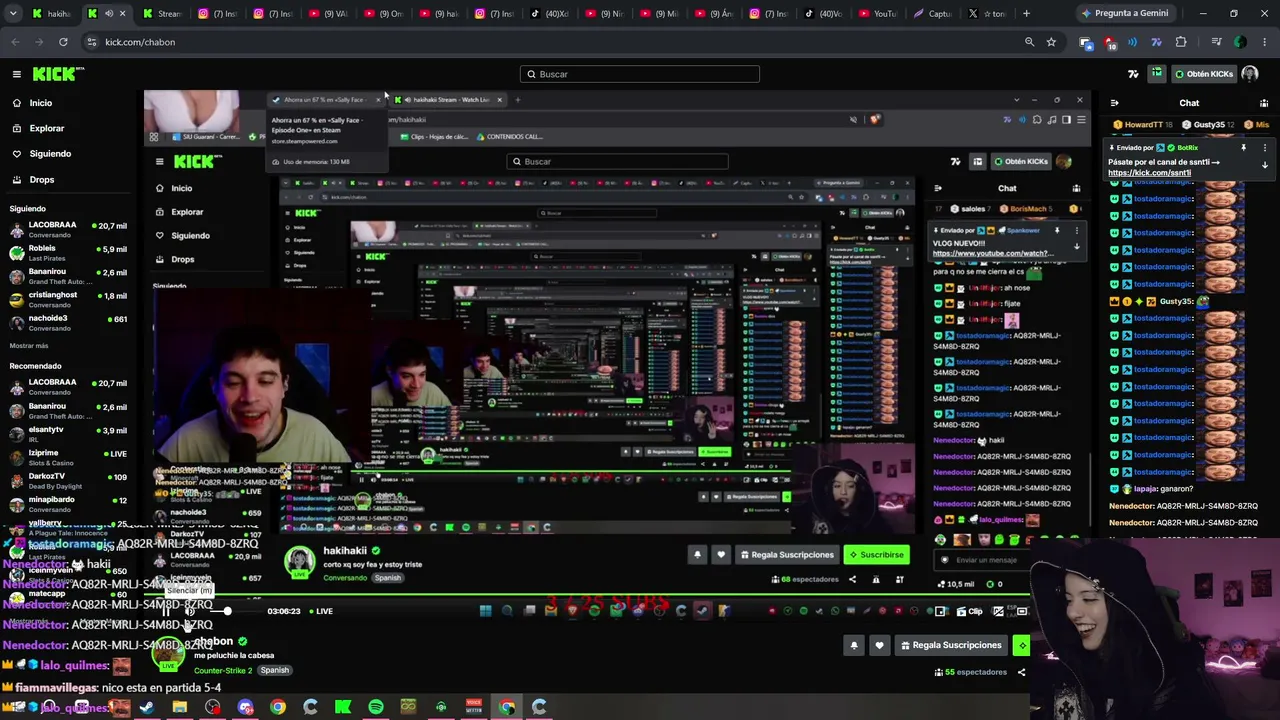Click the lapaja username in chat
The width and height of the screenshot is (1280, 720).
pyautogui.click(x=1146, y=489)
